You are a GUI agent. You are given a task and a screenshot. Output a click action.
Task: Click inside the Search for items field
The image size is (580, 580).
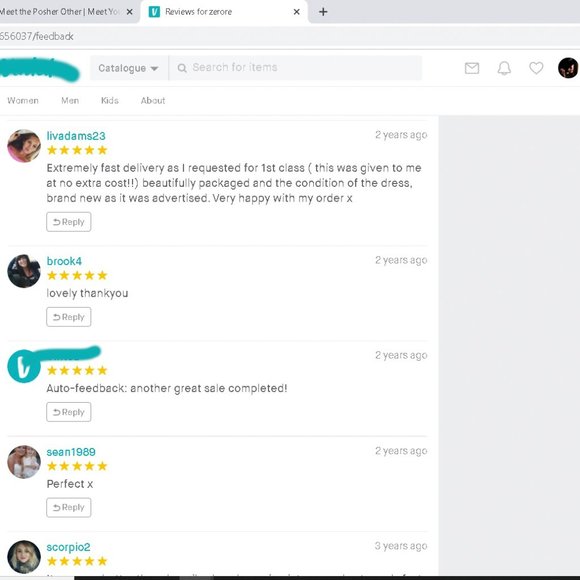coord(295,68)
